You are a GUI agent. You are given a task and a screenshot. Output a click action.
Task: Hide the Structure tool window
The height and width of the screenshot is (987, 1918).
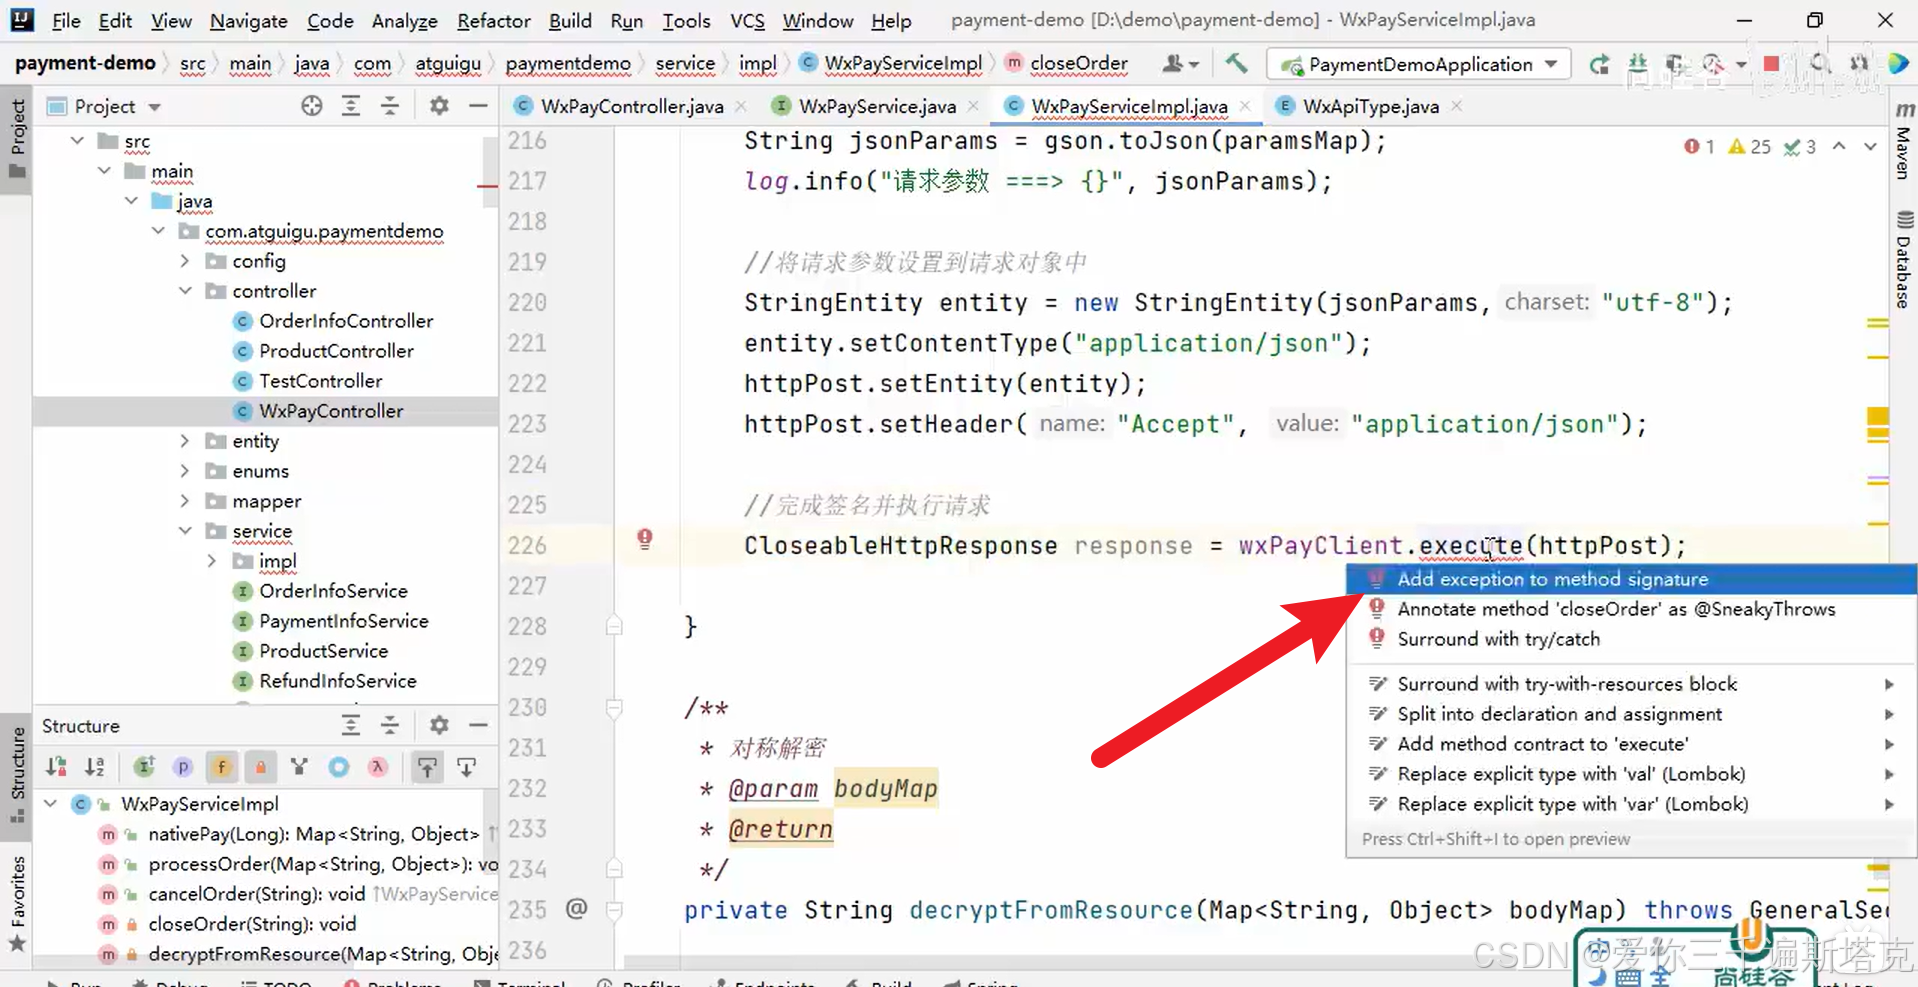(x=478, y=725)
